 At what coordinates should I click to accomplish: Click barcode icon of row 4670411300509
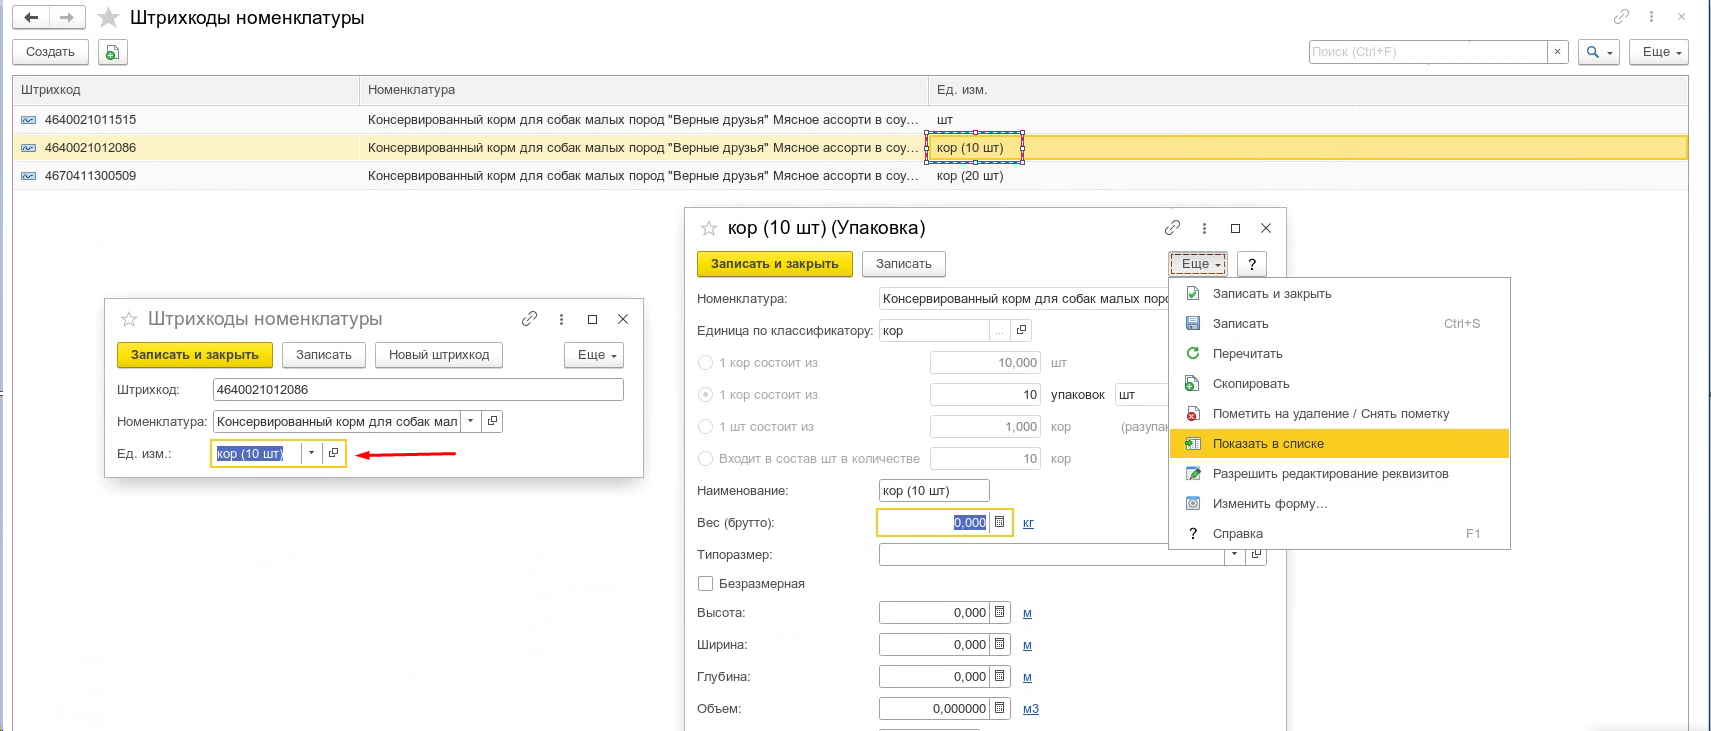coord(29,176)
